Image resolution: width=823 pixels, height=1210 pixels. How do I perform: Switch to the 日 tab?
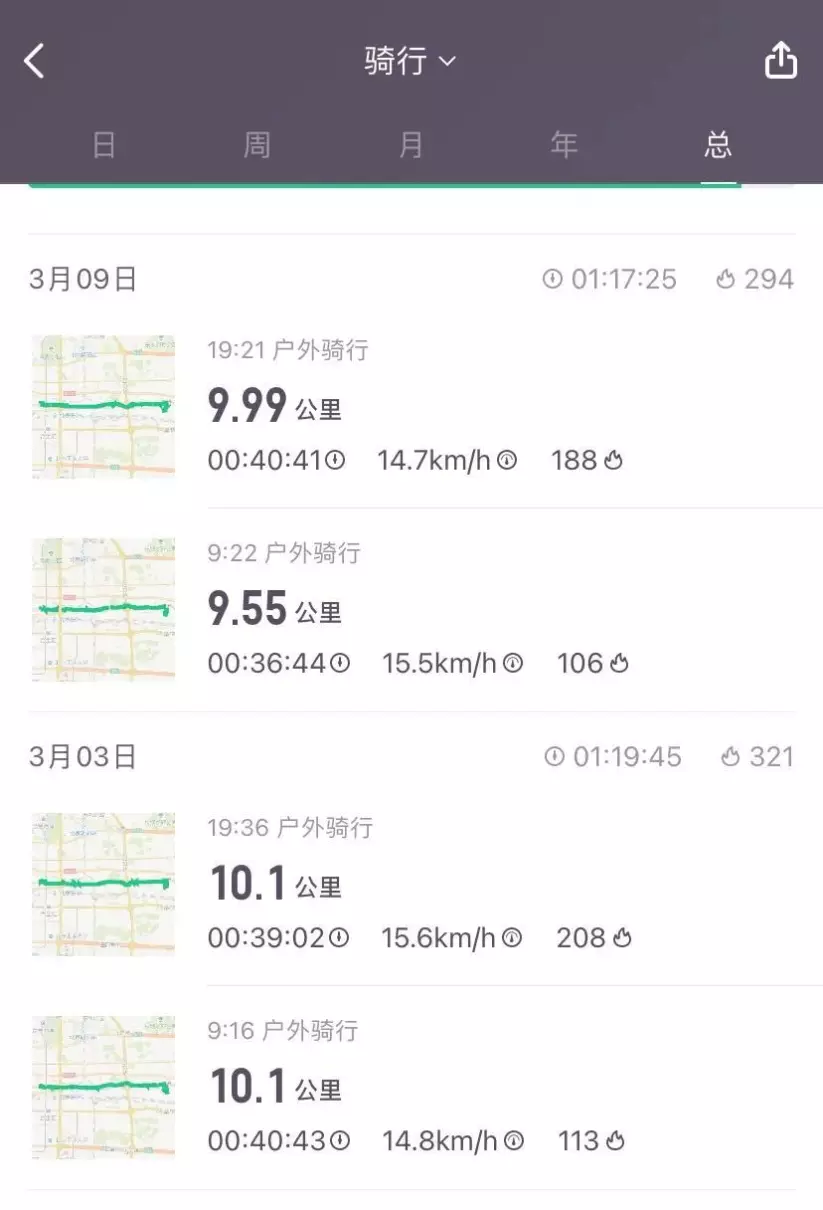(x=104, y=146)
